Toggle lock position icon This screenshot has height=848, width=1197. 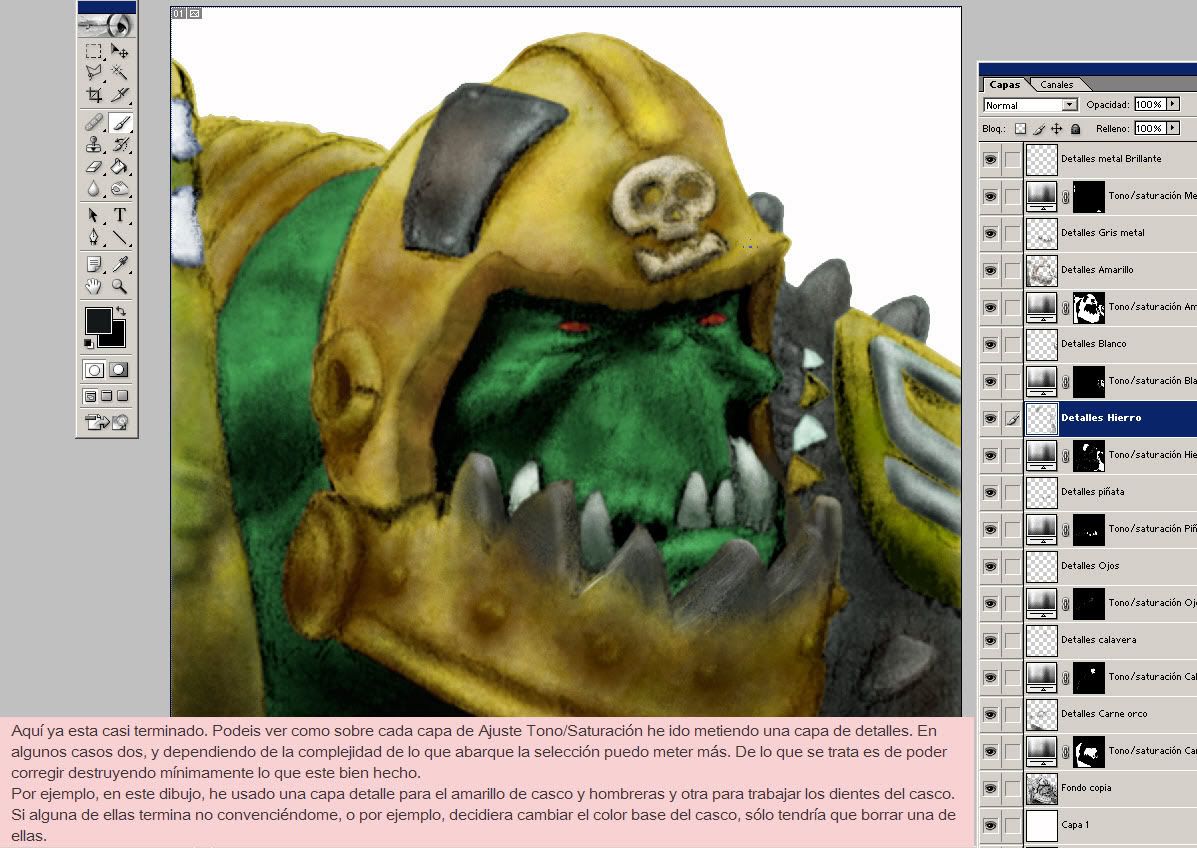pos(1057,129)
